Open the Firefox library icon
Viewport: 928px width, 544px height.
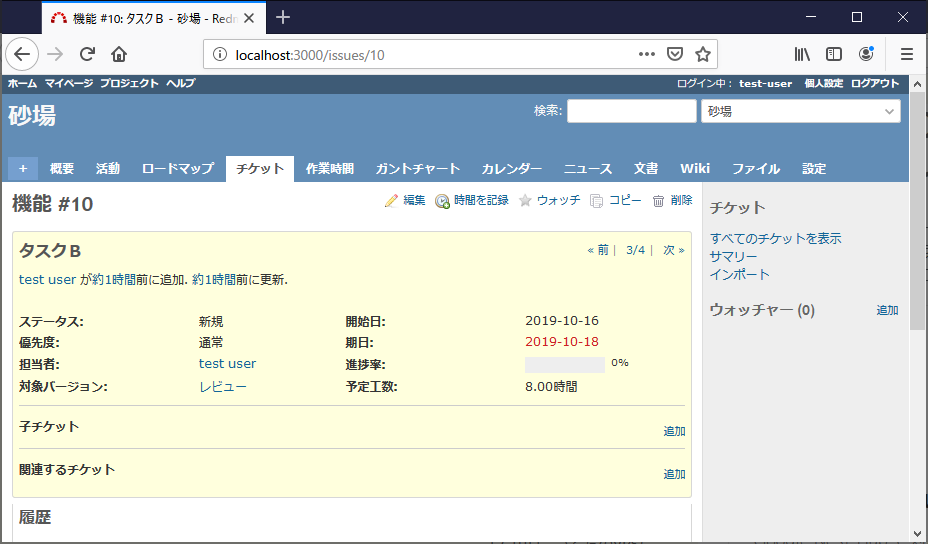click(x=802, y=54)
